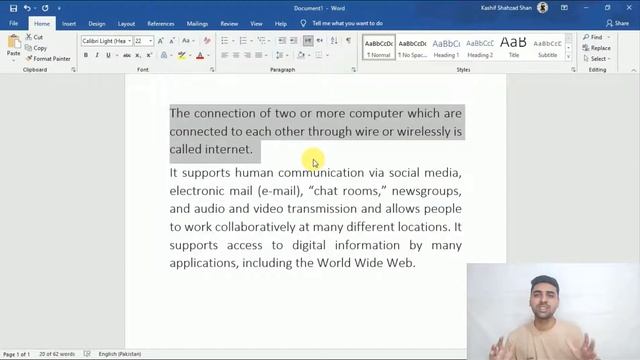Open the Clipboard group dialog launcher
Screen dimensions: 640x360
point(73,70)
